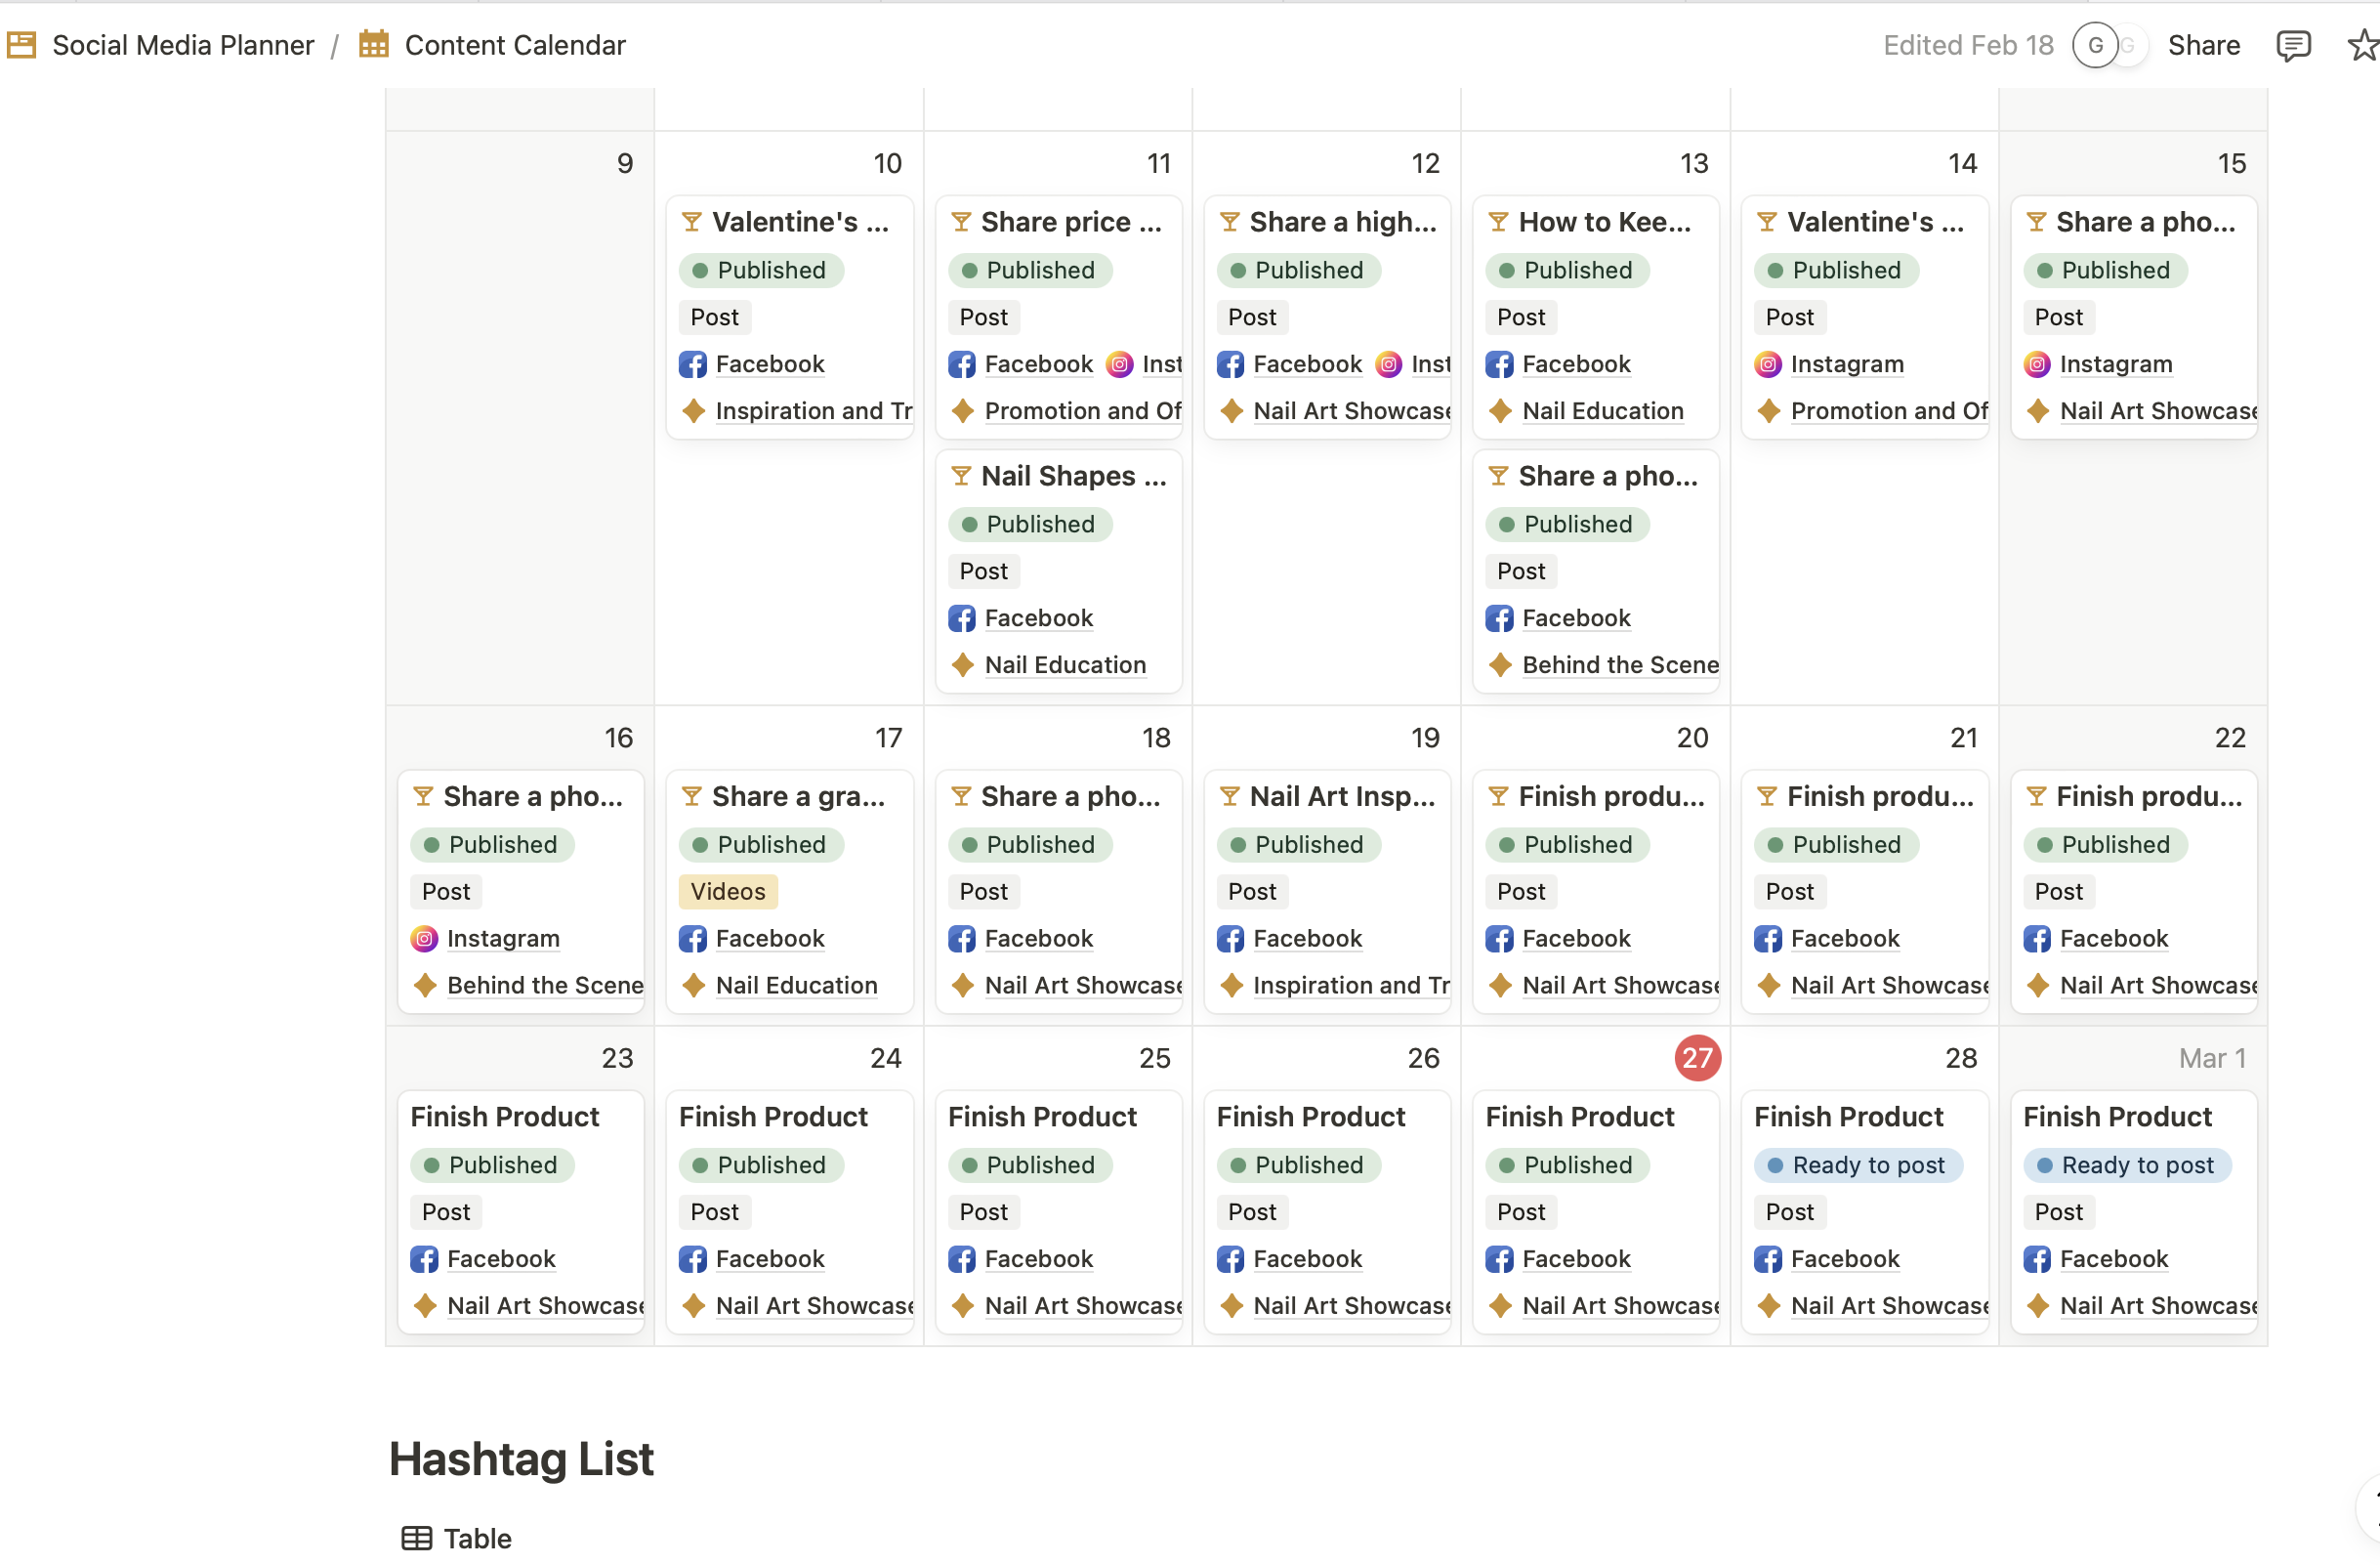This screenshot has height=1565, width=2380.
Task: Click the G user avatar
Action: coord(2095,46)
